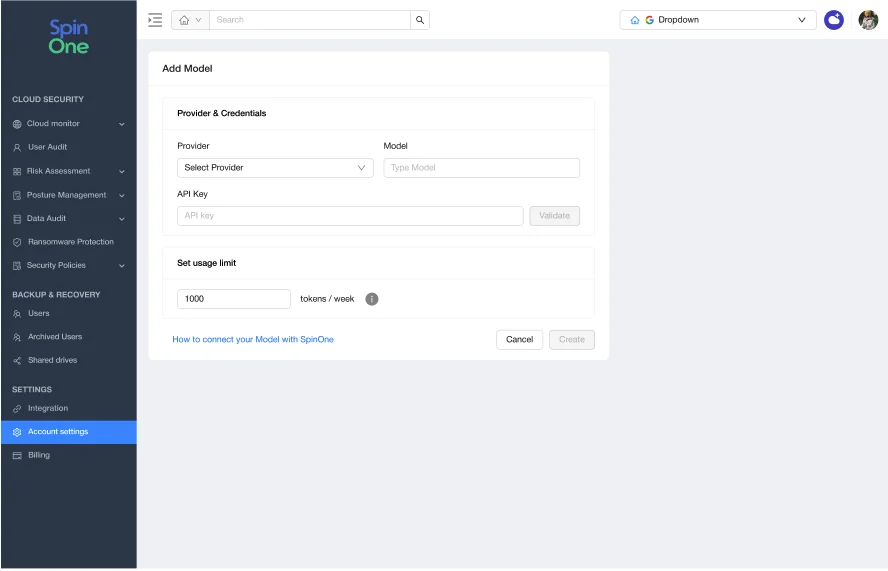Focus the Type Model input field
This screenshot has width=888, height=571.
click(481, 168)
